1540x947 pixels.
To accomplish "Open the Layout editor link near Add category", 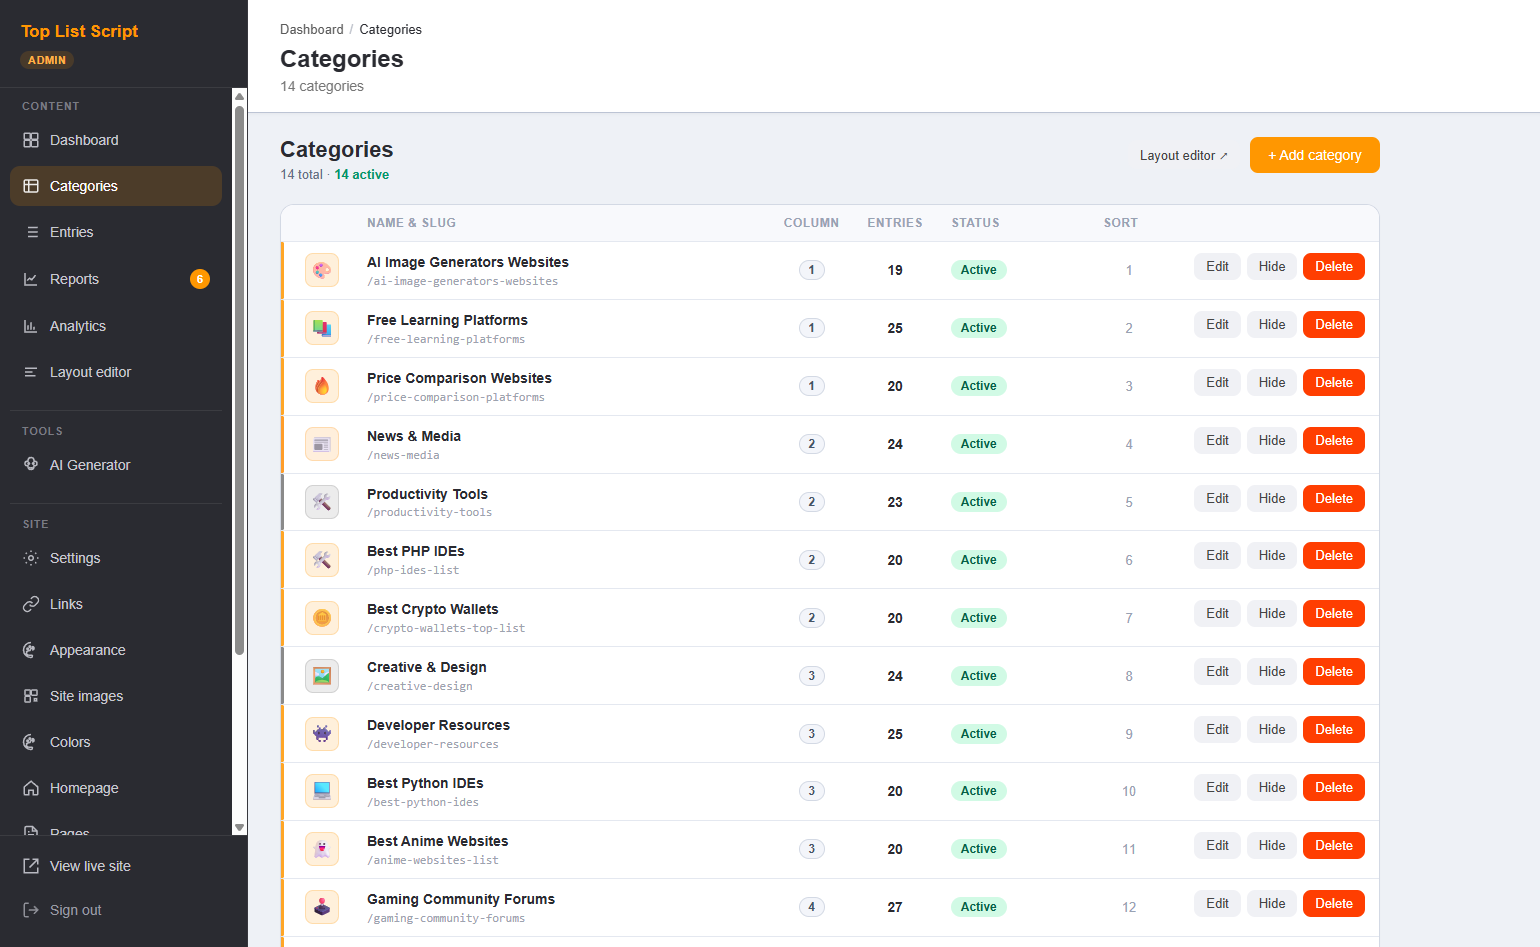I will click(1183, 155).
